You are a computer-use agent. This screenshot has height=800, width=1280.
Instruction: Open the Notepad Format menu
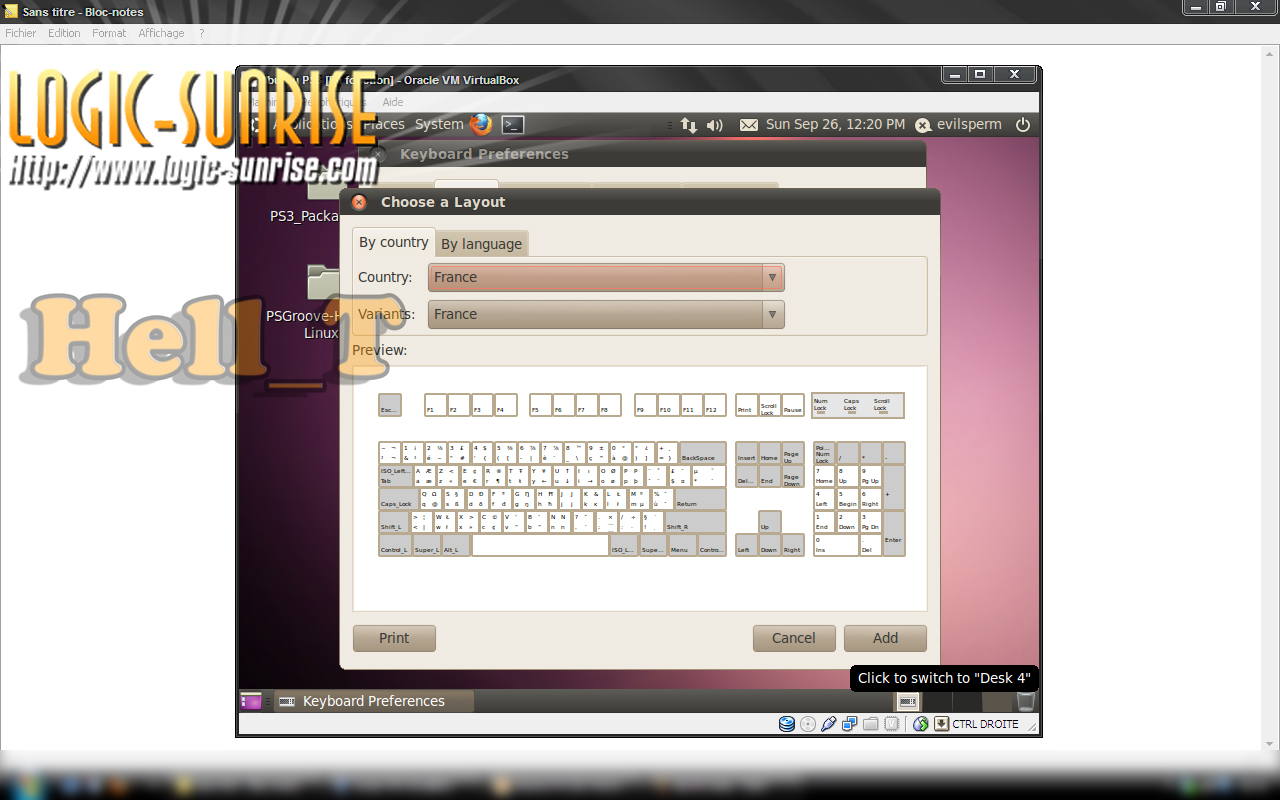coord(109,33)
